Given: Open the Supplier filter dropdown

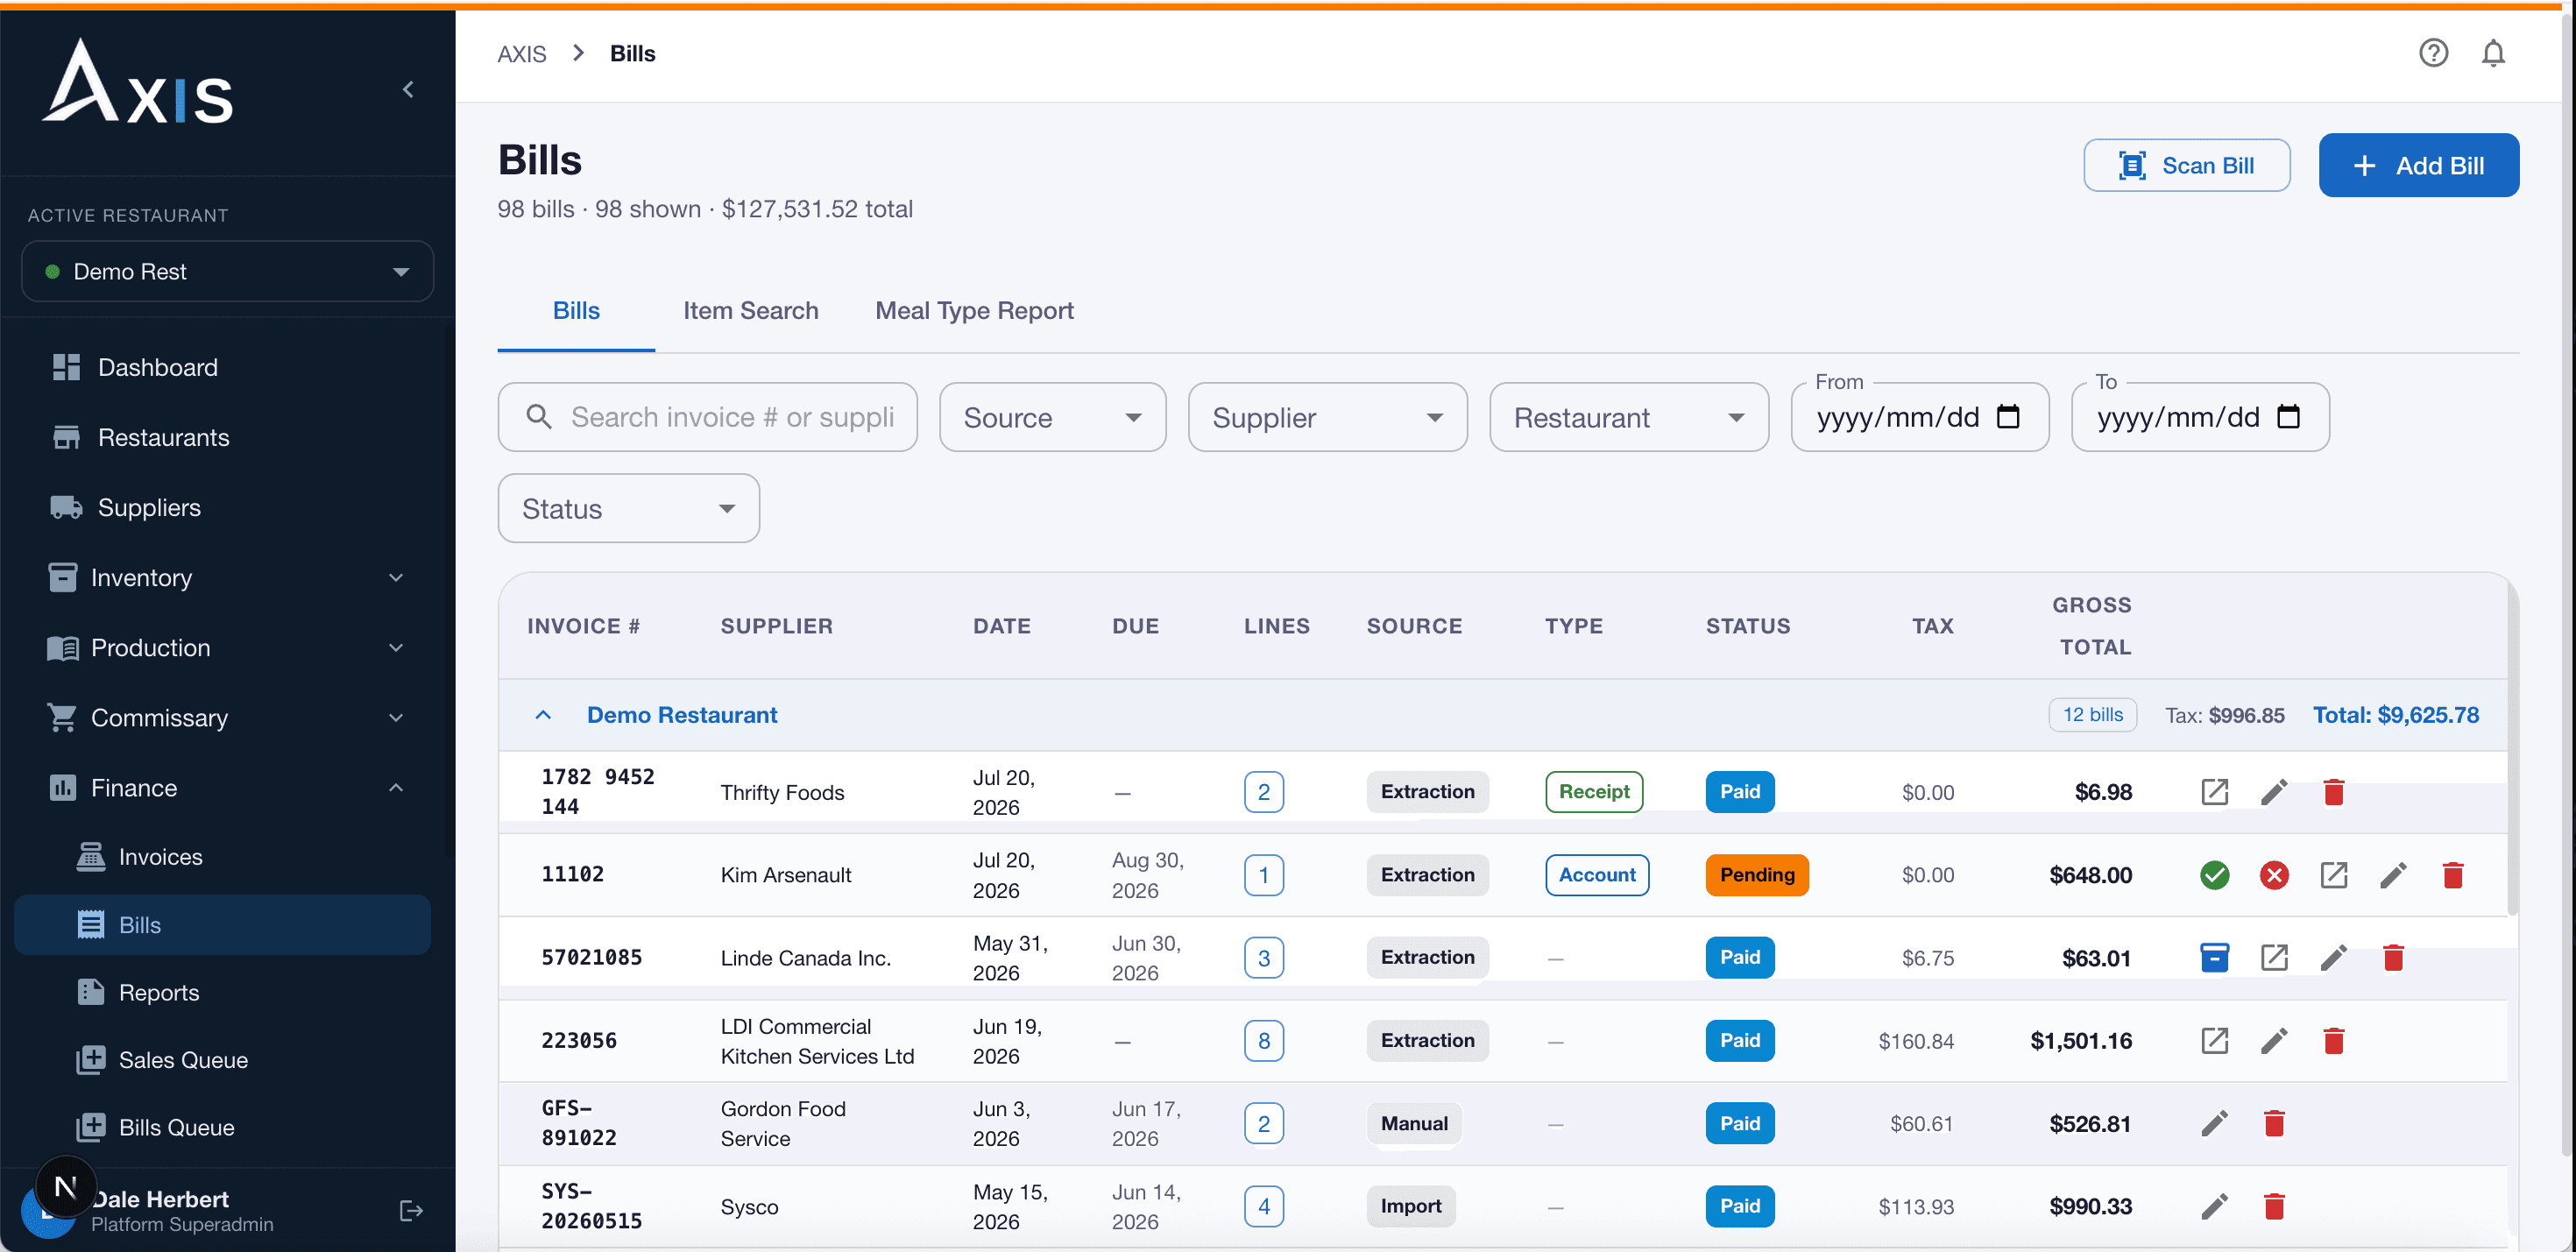Looking at the screenshot, I should pos(1327,417).
